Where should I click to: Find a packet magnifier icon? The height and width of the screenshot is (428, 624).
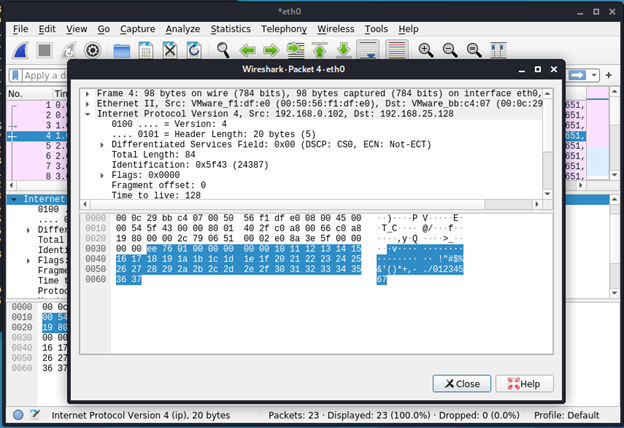coord(223,51)
